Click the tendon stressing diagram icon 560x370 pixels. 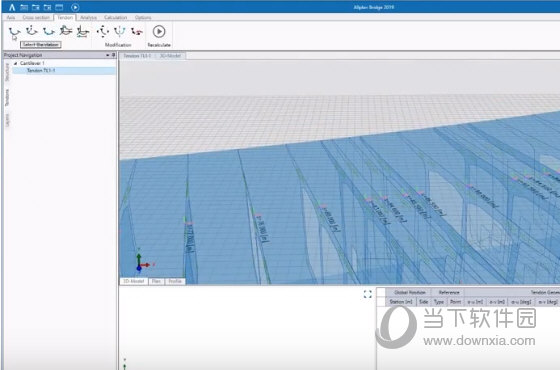point(83,31)
